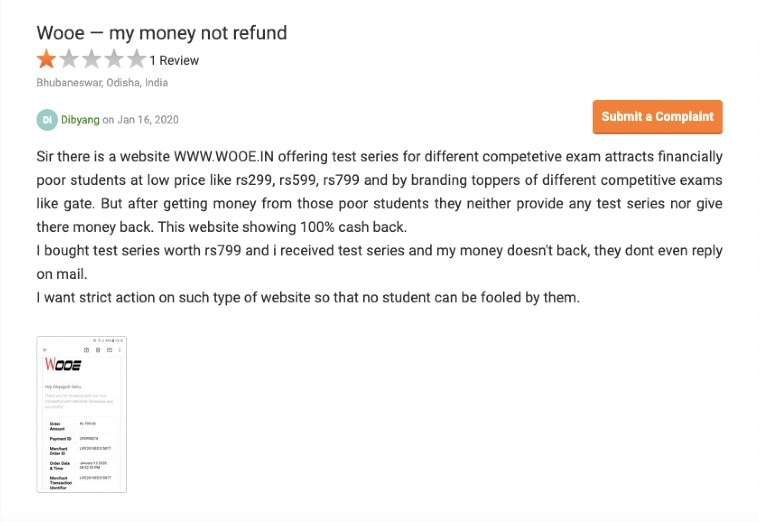The width and height of the screenshot is (759, 522).
Task: Click the Wooe logo in attached screenshot
Action: tap(63, 365)
